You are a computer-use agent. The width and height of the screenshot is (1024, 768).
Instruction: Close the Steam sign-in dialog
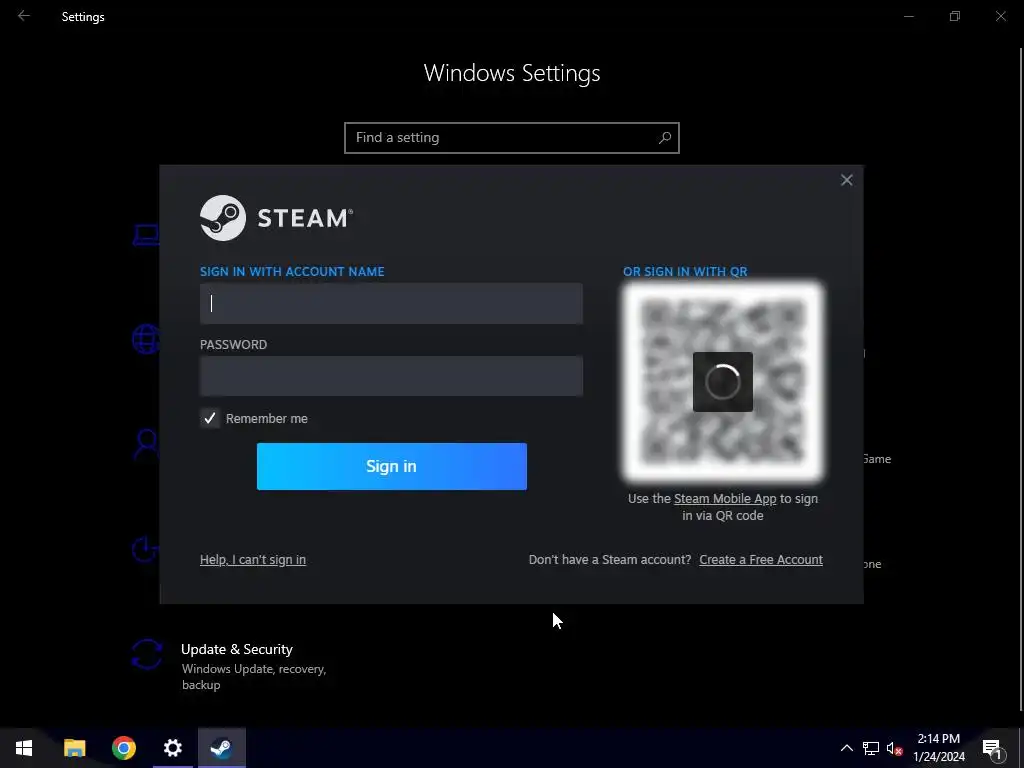point(846,180)
